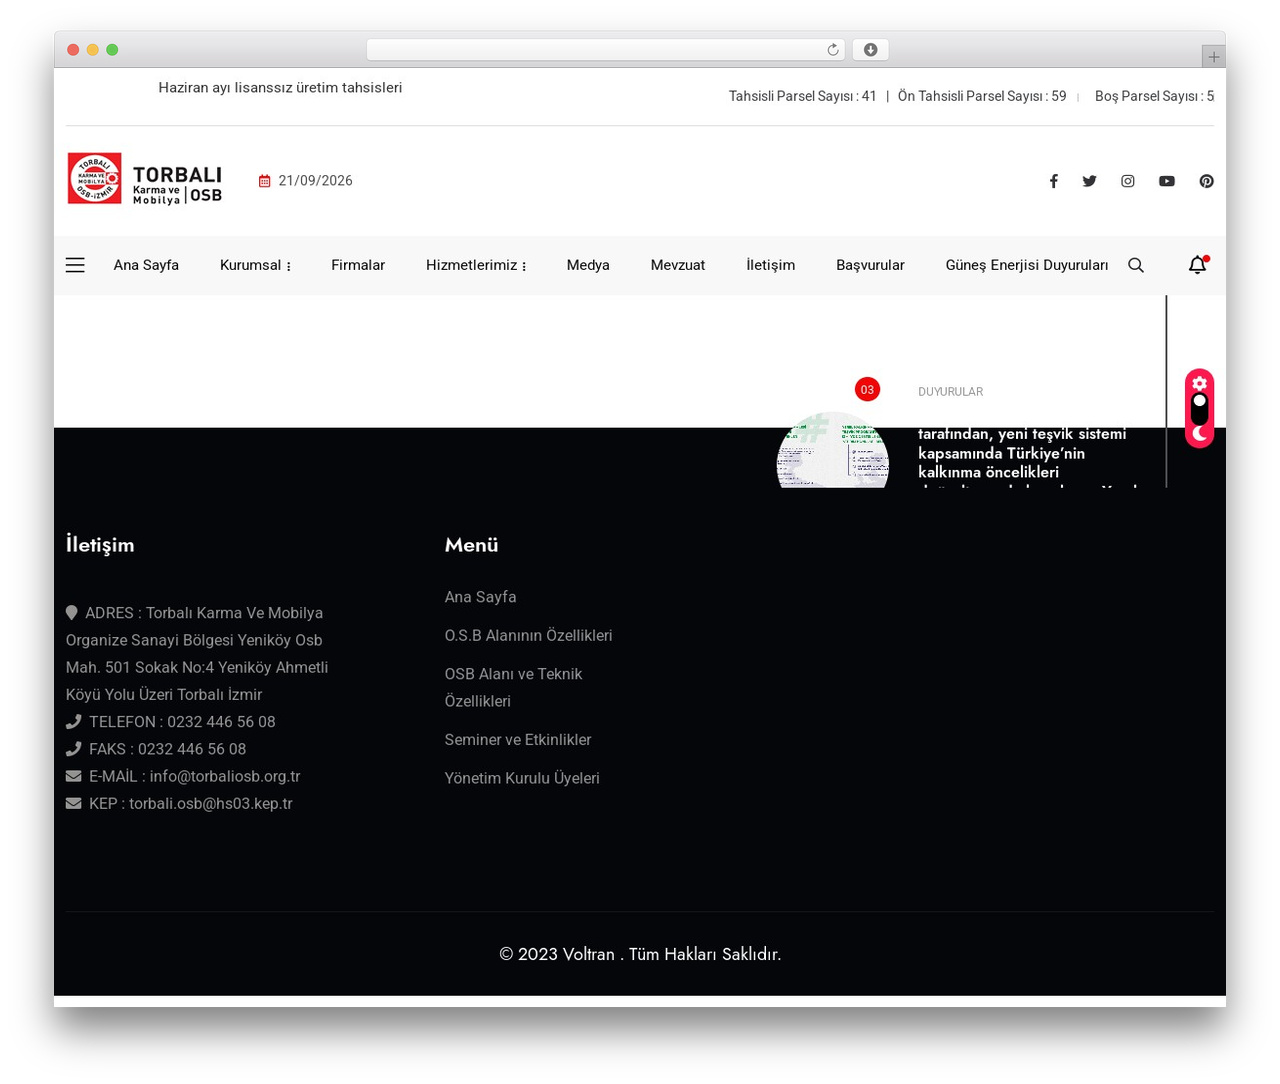Toggle the light/dark theme switch
The width and height of the screenshot is (1280, 1084).
tap(1199, 408)
